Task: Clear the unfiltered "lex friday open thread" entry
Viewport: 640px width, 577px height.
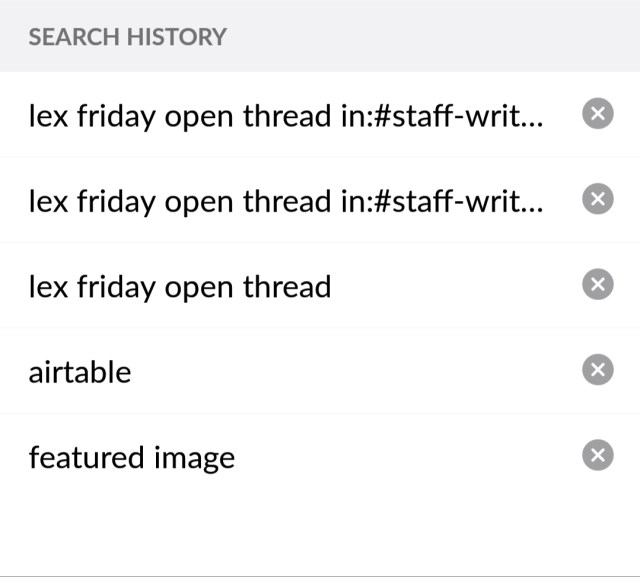Action: [x=597, y=286]
